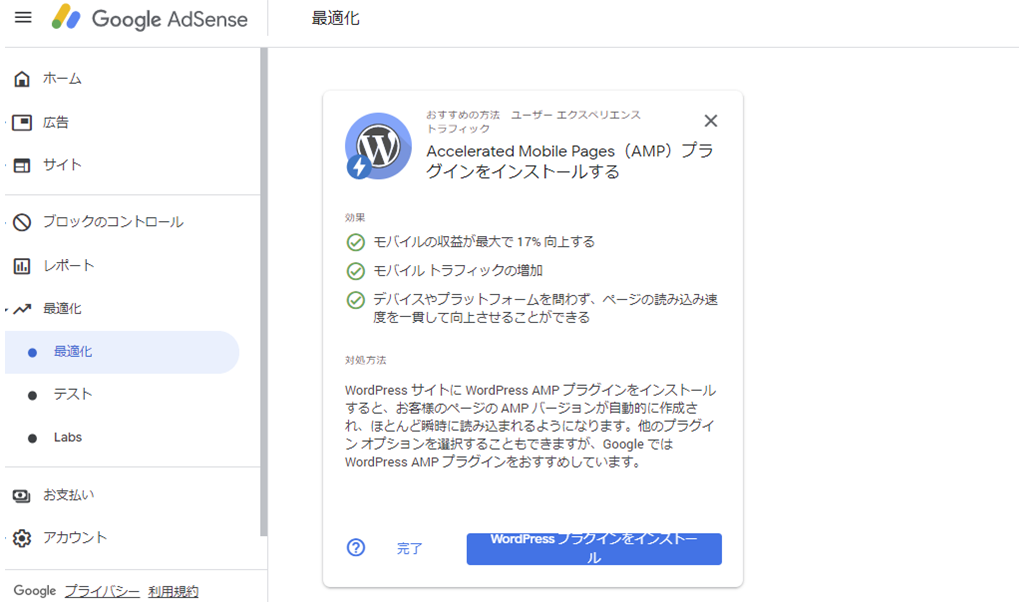The height and width of the screenshot is (606, 1019).
Task: Click the 広告 ads icon
Action: [21, 122]
